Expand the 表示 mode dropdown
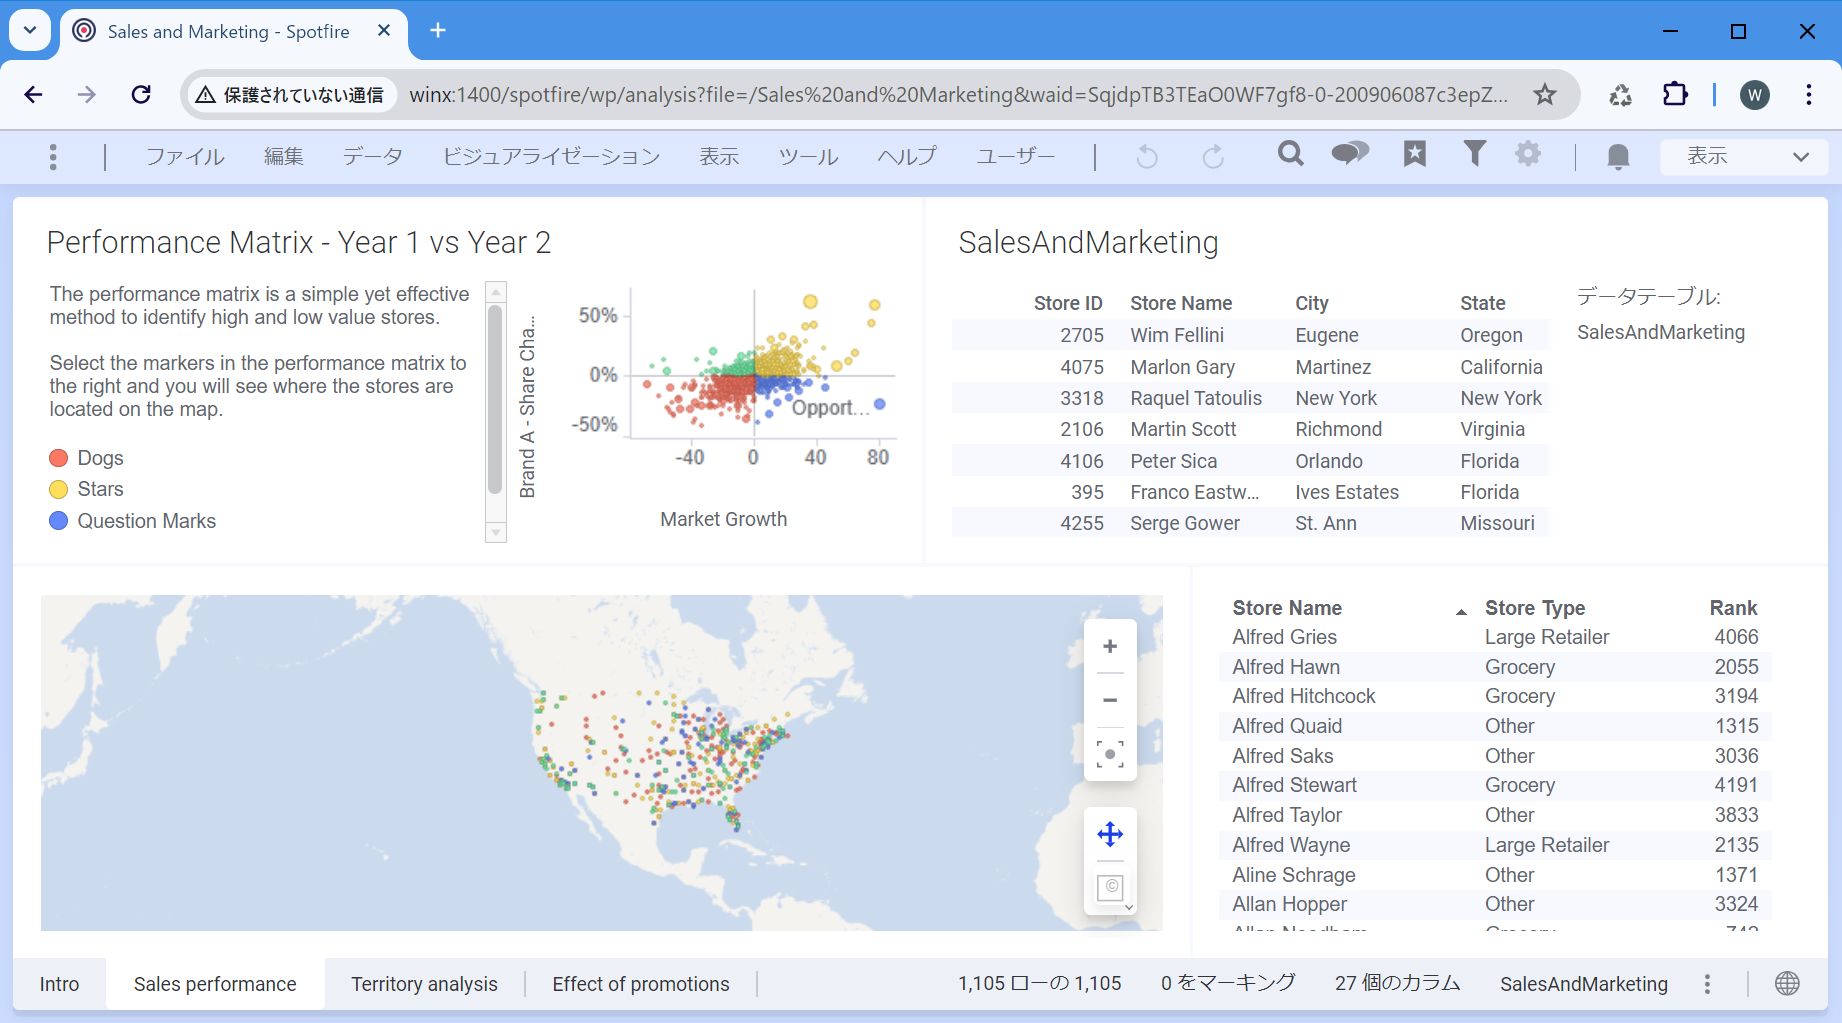Viewport: 1842px width, 1023px height. point(1744,156)
